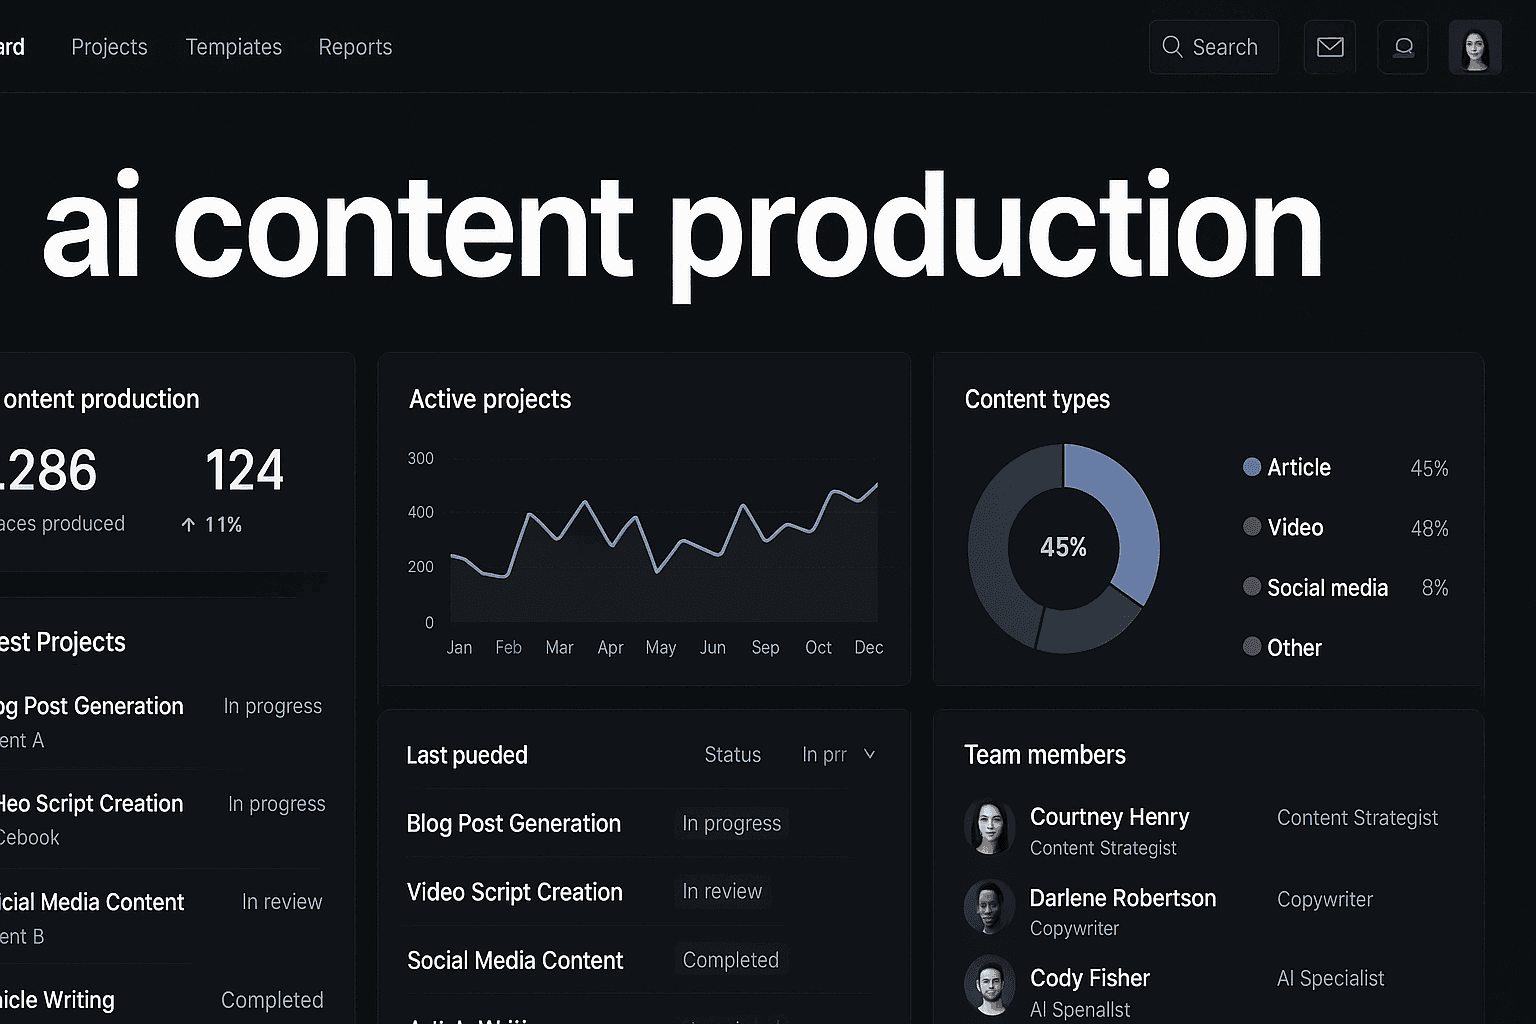Viewport: 1536px width, 1024px height.
Task: Open the profile menu via the avatar icon
Action: click(x=1475, y=46)
